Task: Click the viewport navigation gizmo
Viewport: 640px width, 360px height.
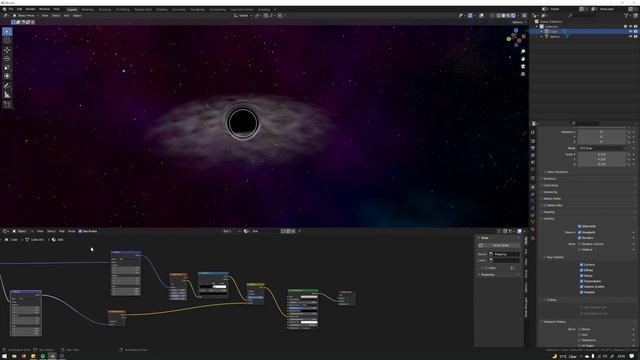Action: click(516, 38)
